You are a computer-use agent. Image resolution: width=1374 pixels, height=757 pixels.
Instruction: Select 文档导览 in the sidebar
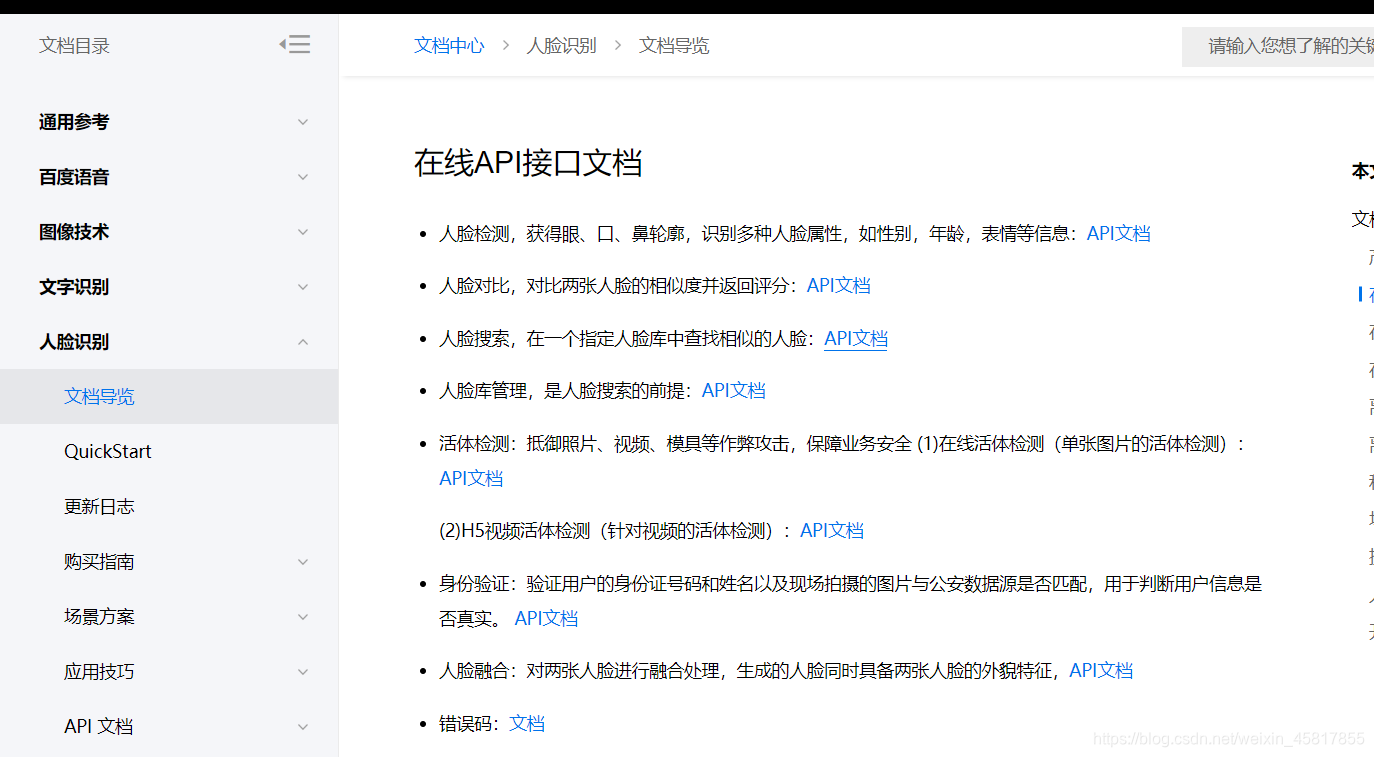coord(100,396)
